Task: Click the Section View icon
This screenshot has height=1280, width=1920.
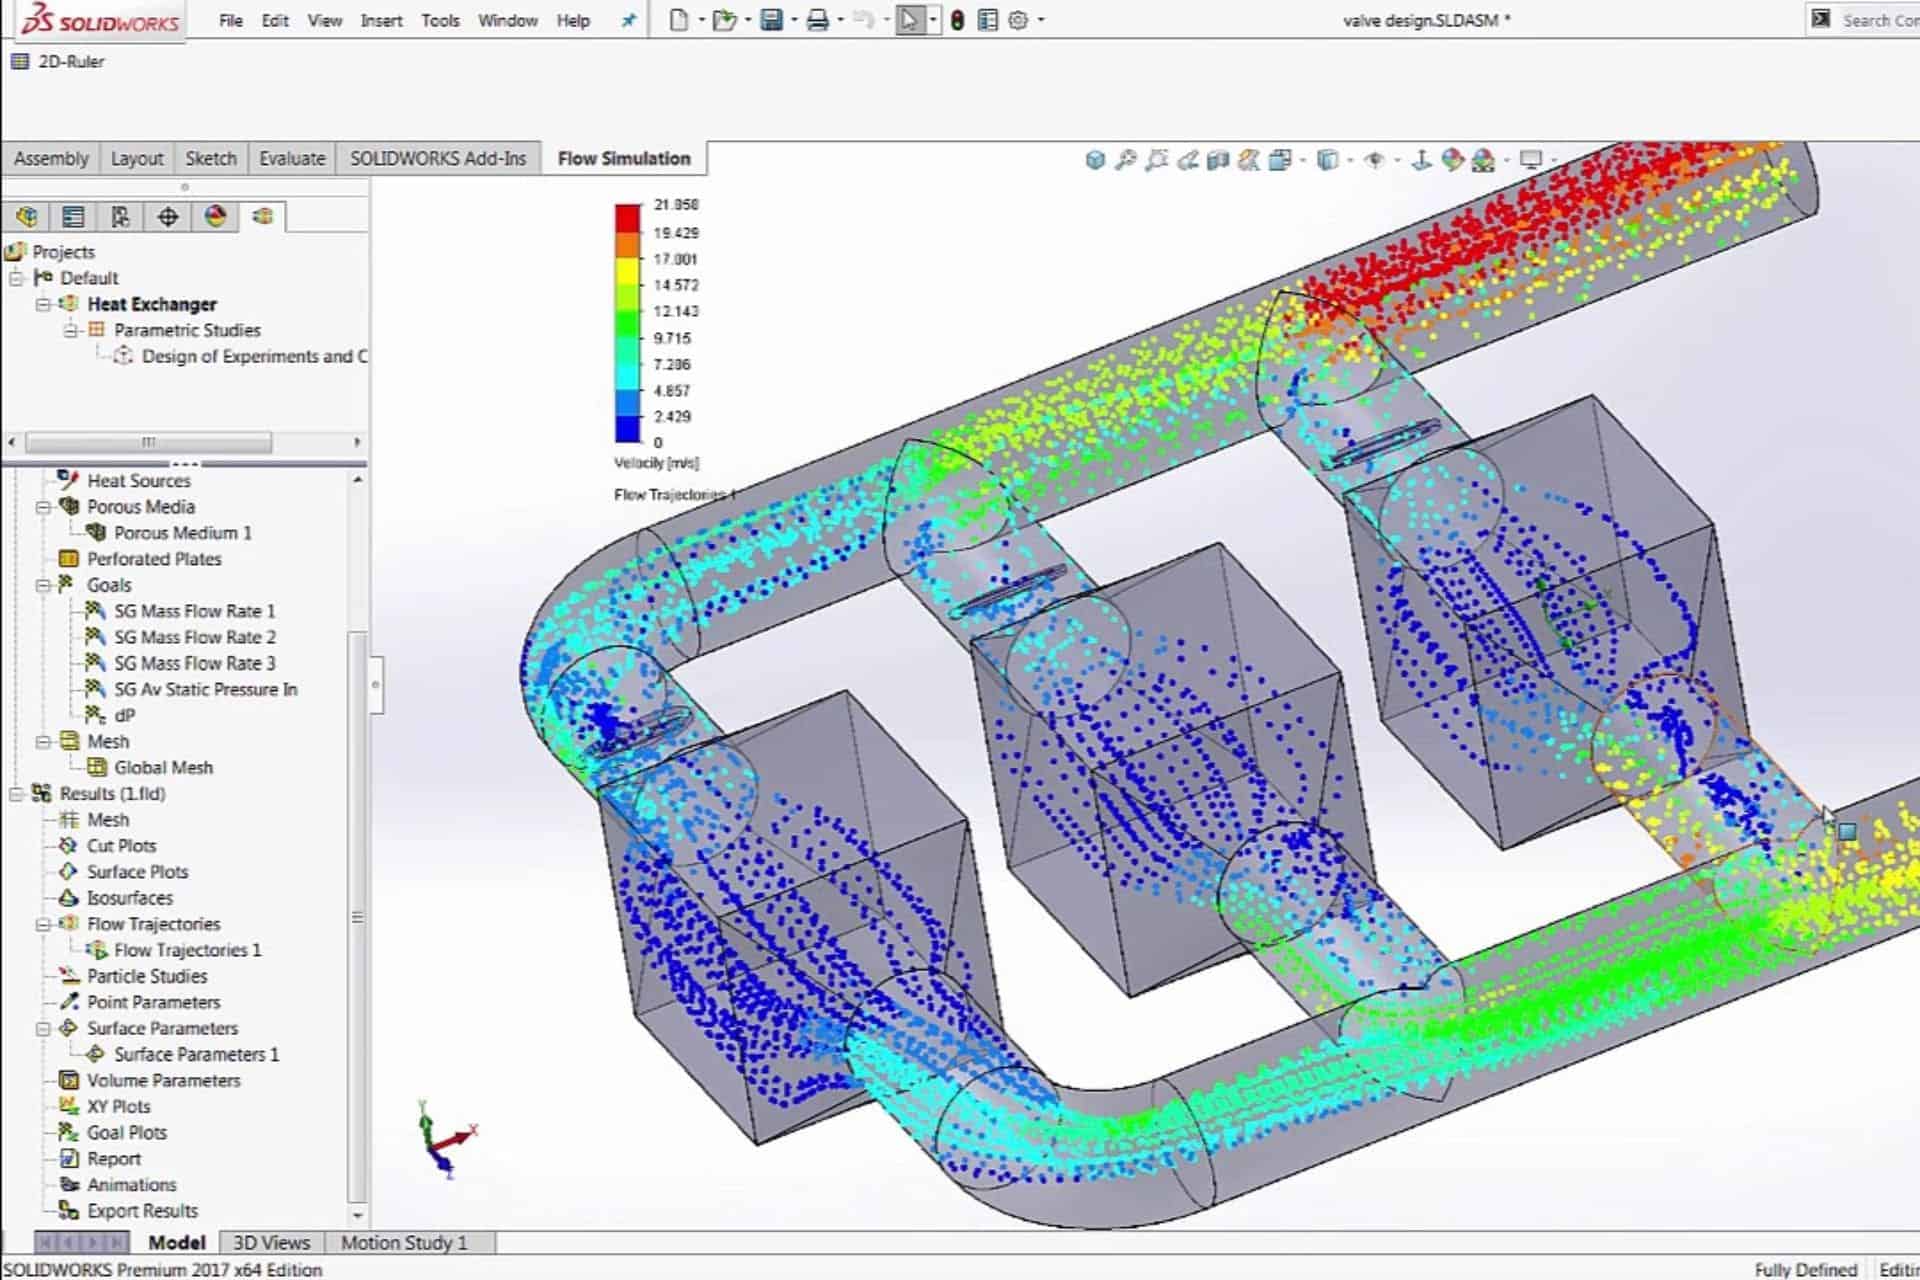Action: tap(1218, 160)
